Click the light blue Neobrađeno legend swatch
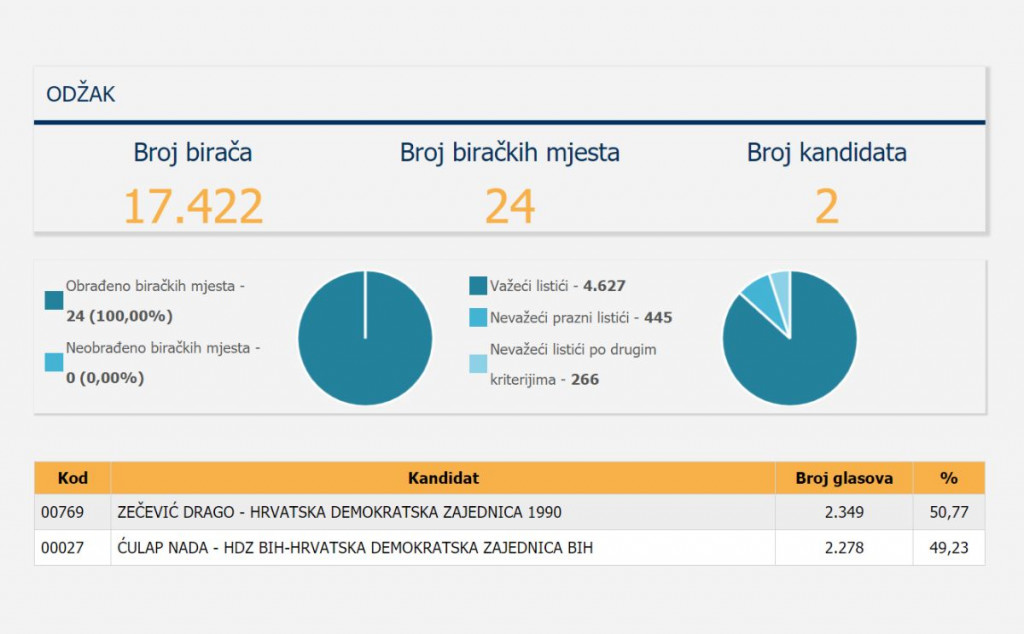Viewport: 1024px width, 634px height. pos(54,362)
